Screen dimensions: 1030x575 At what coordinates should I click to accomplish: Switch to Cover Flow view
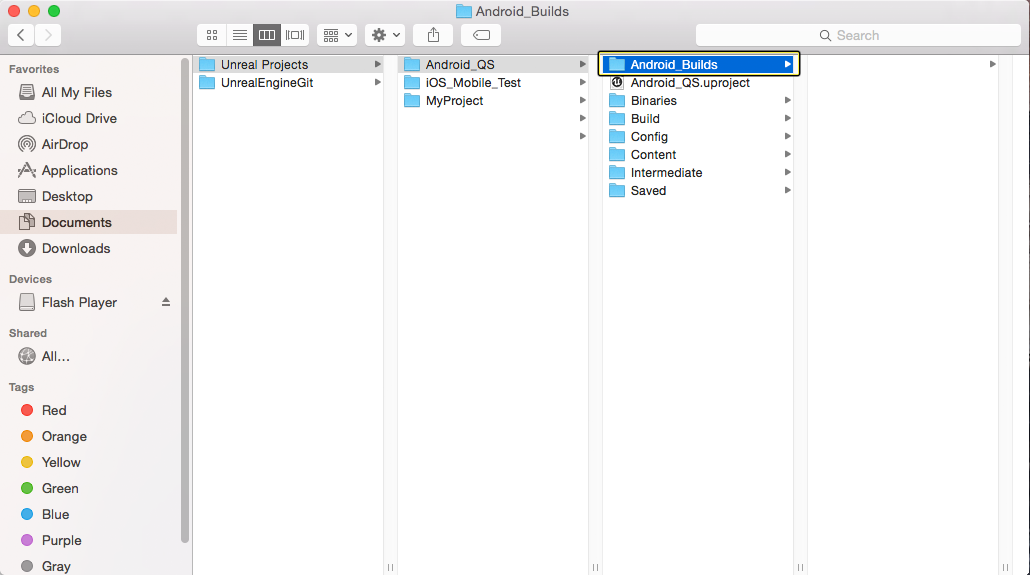coord(295,35)
